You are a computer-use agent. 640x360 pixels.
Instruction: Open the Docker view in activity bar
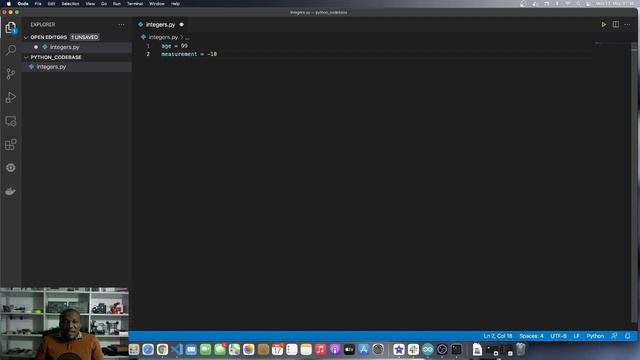11,191
